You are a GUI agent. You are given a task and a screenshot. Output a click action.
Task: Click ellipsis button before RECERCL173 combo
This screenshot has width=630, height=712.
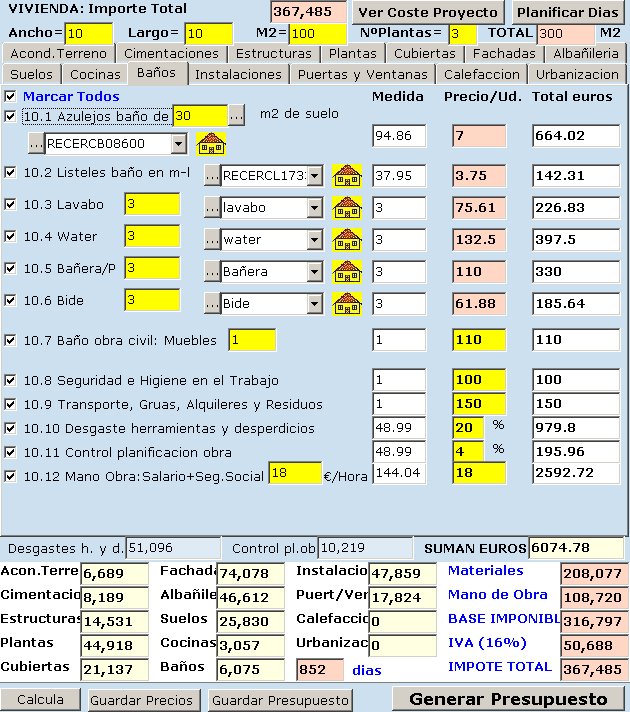pos(212,176)
